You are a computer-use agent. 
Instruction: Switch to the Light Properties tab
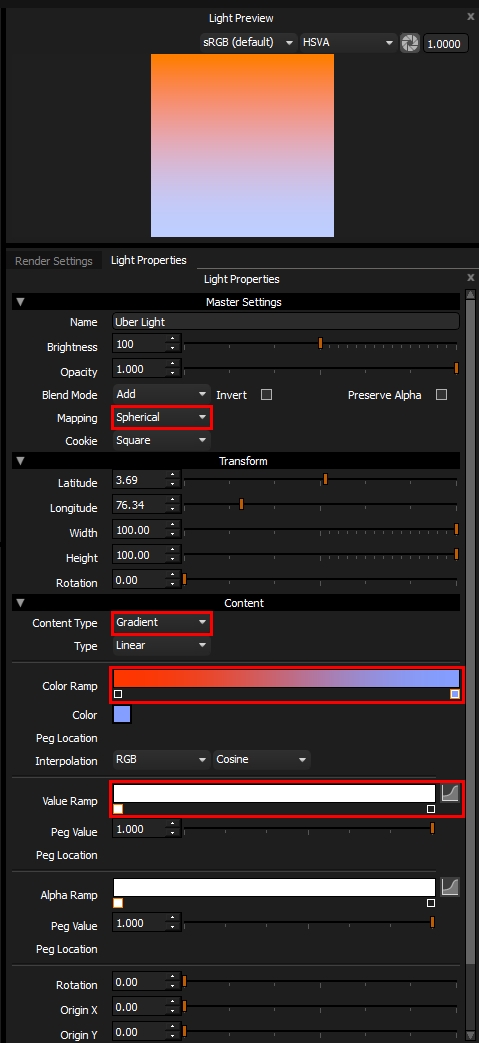coord(148,260)
